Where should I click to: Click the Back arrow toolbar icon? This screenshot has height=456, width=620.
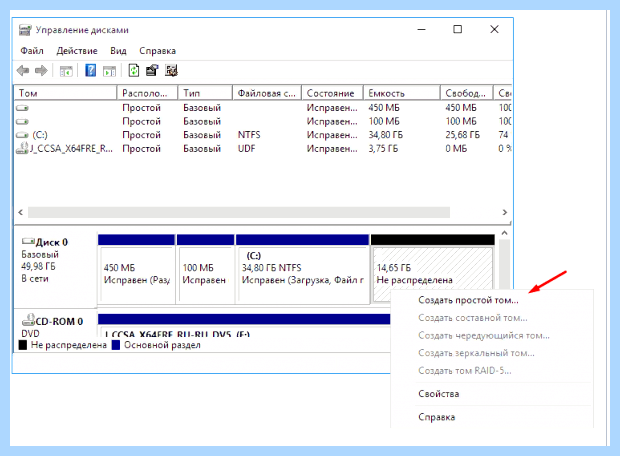[x=23, y=71]
